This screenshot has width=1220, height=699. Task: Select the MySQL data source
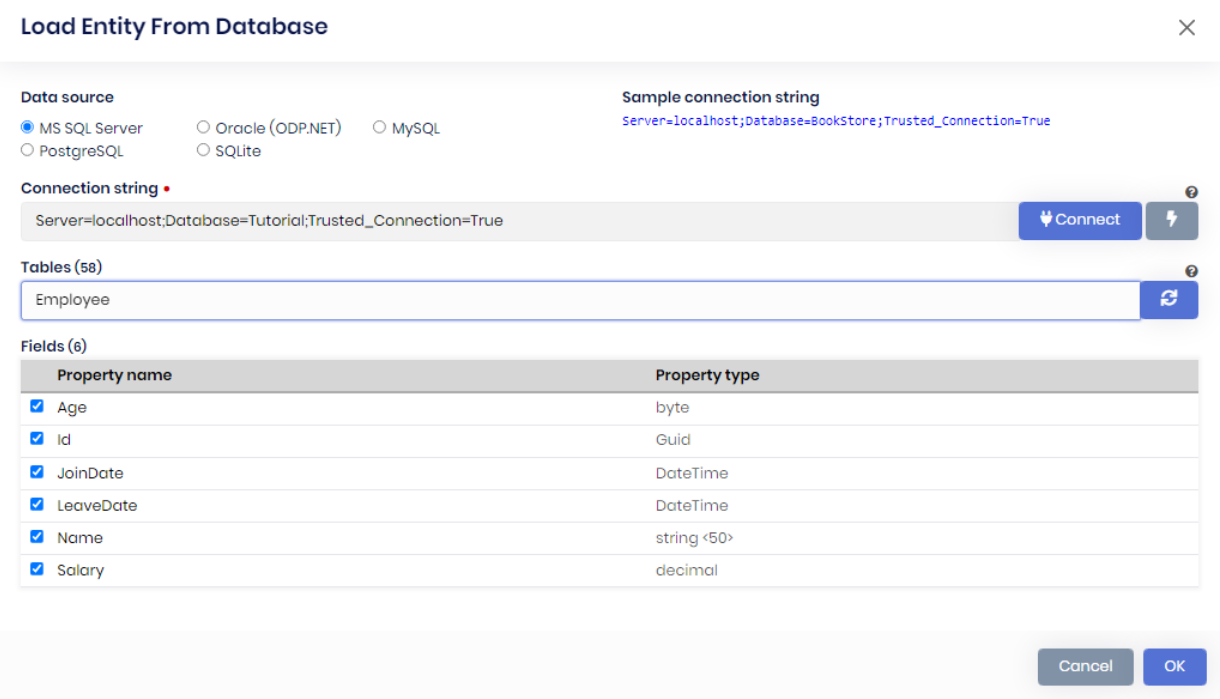click(379, 126)
